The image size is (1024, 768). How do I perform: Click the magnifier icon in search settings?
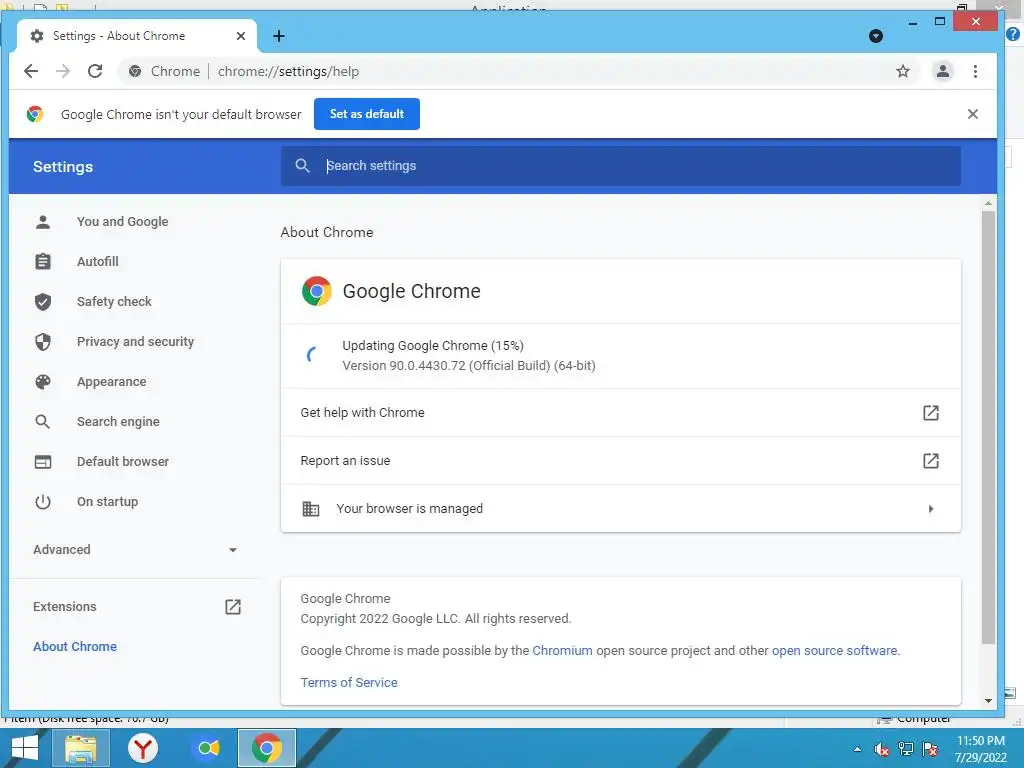pyautogui.click(x=302, y=166)
